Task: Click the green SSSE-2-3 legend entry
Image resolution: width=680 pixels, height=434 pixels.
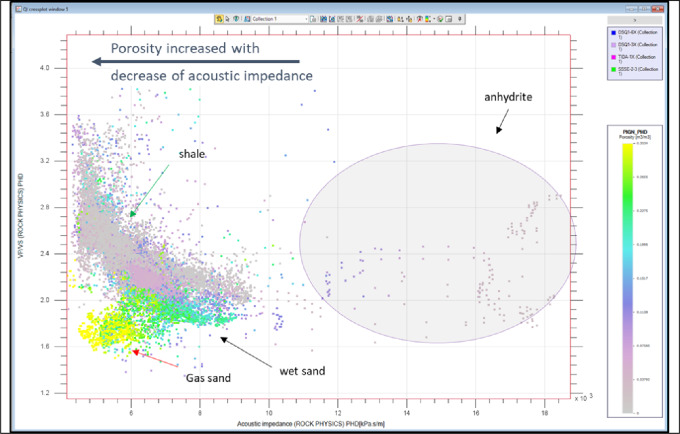Action: pos(635,71)
